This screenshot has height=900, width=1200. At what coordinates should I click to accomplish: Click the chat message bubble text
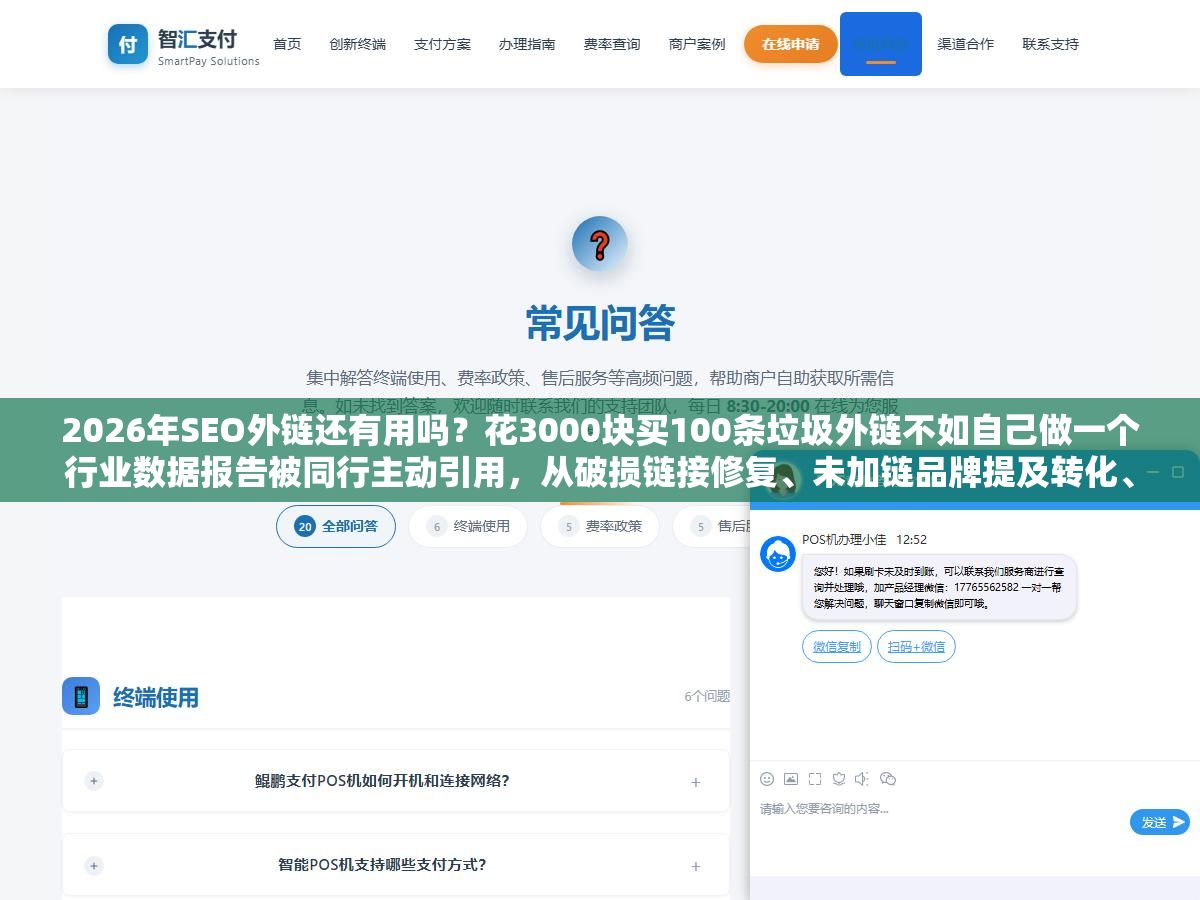(939, 588)
